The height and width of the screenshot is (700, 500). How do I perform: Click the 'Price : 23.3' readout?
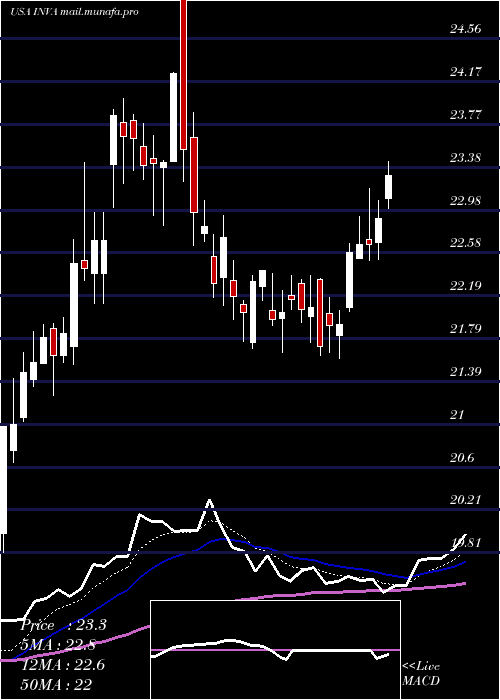tap(63, 625)
